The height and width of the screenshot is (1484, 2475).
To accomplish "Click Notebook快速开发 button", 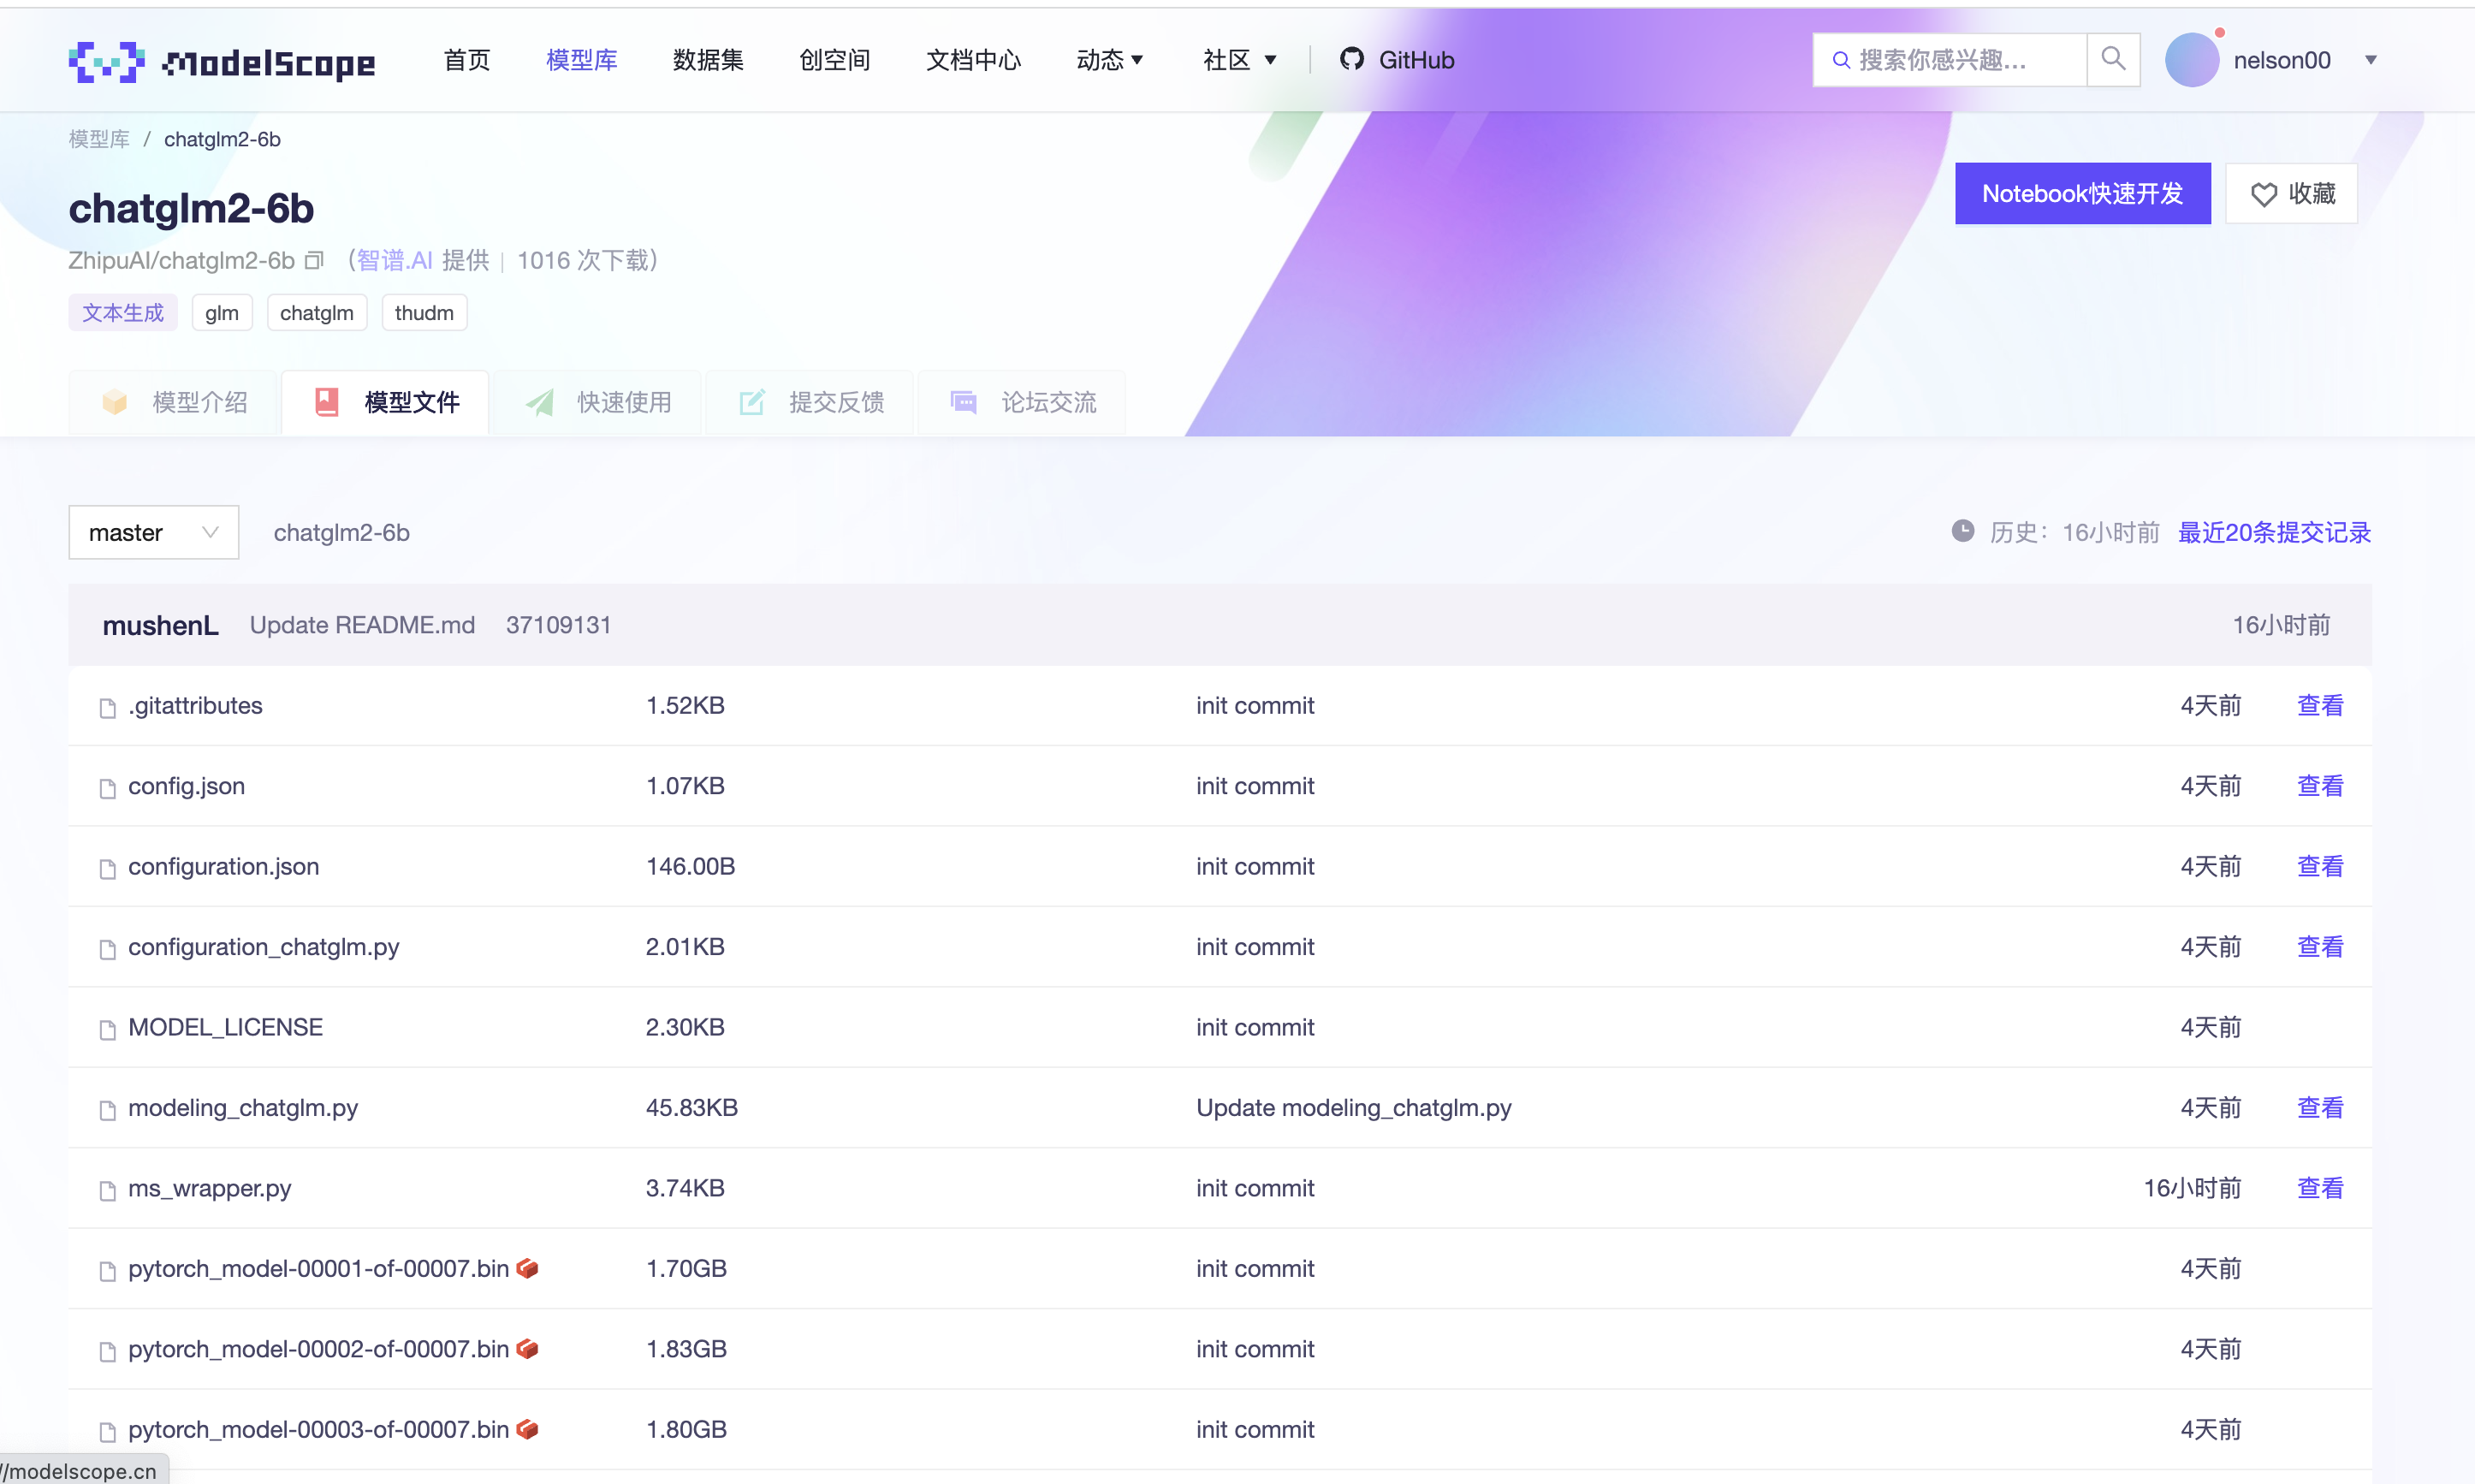I will [x=2082, y=193].
